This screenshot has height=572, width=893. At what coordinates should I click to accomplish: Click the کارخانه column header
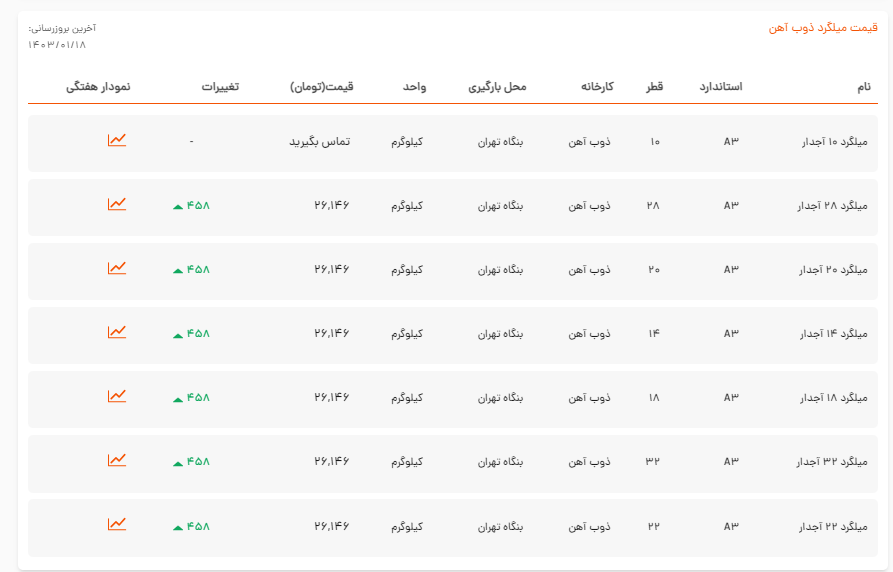point(597,87)
